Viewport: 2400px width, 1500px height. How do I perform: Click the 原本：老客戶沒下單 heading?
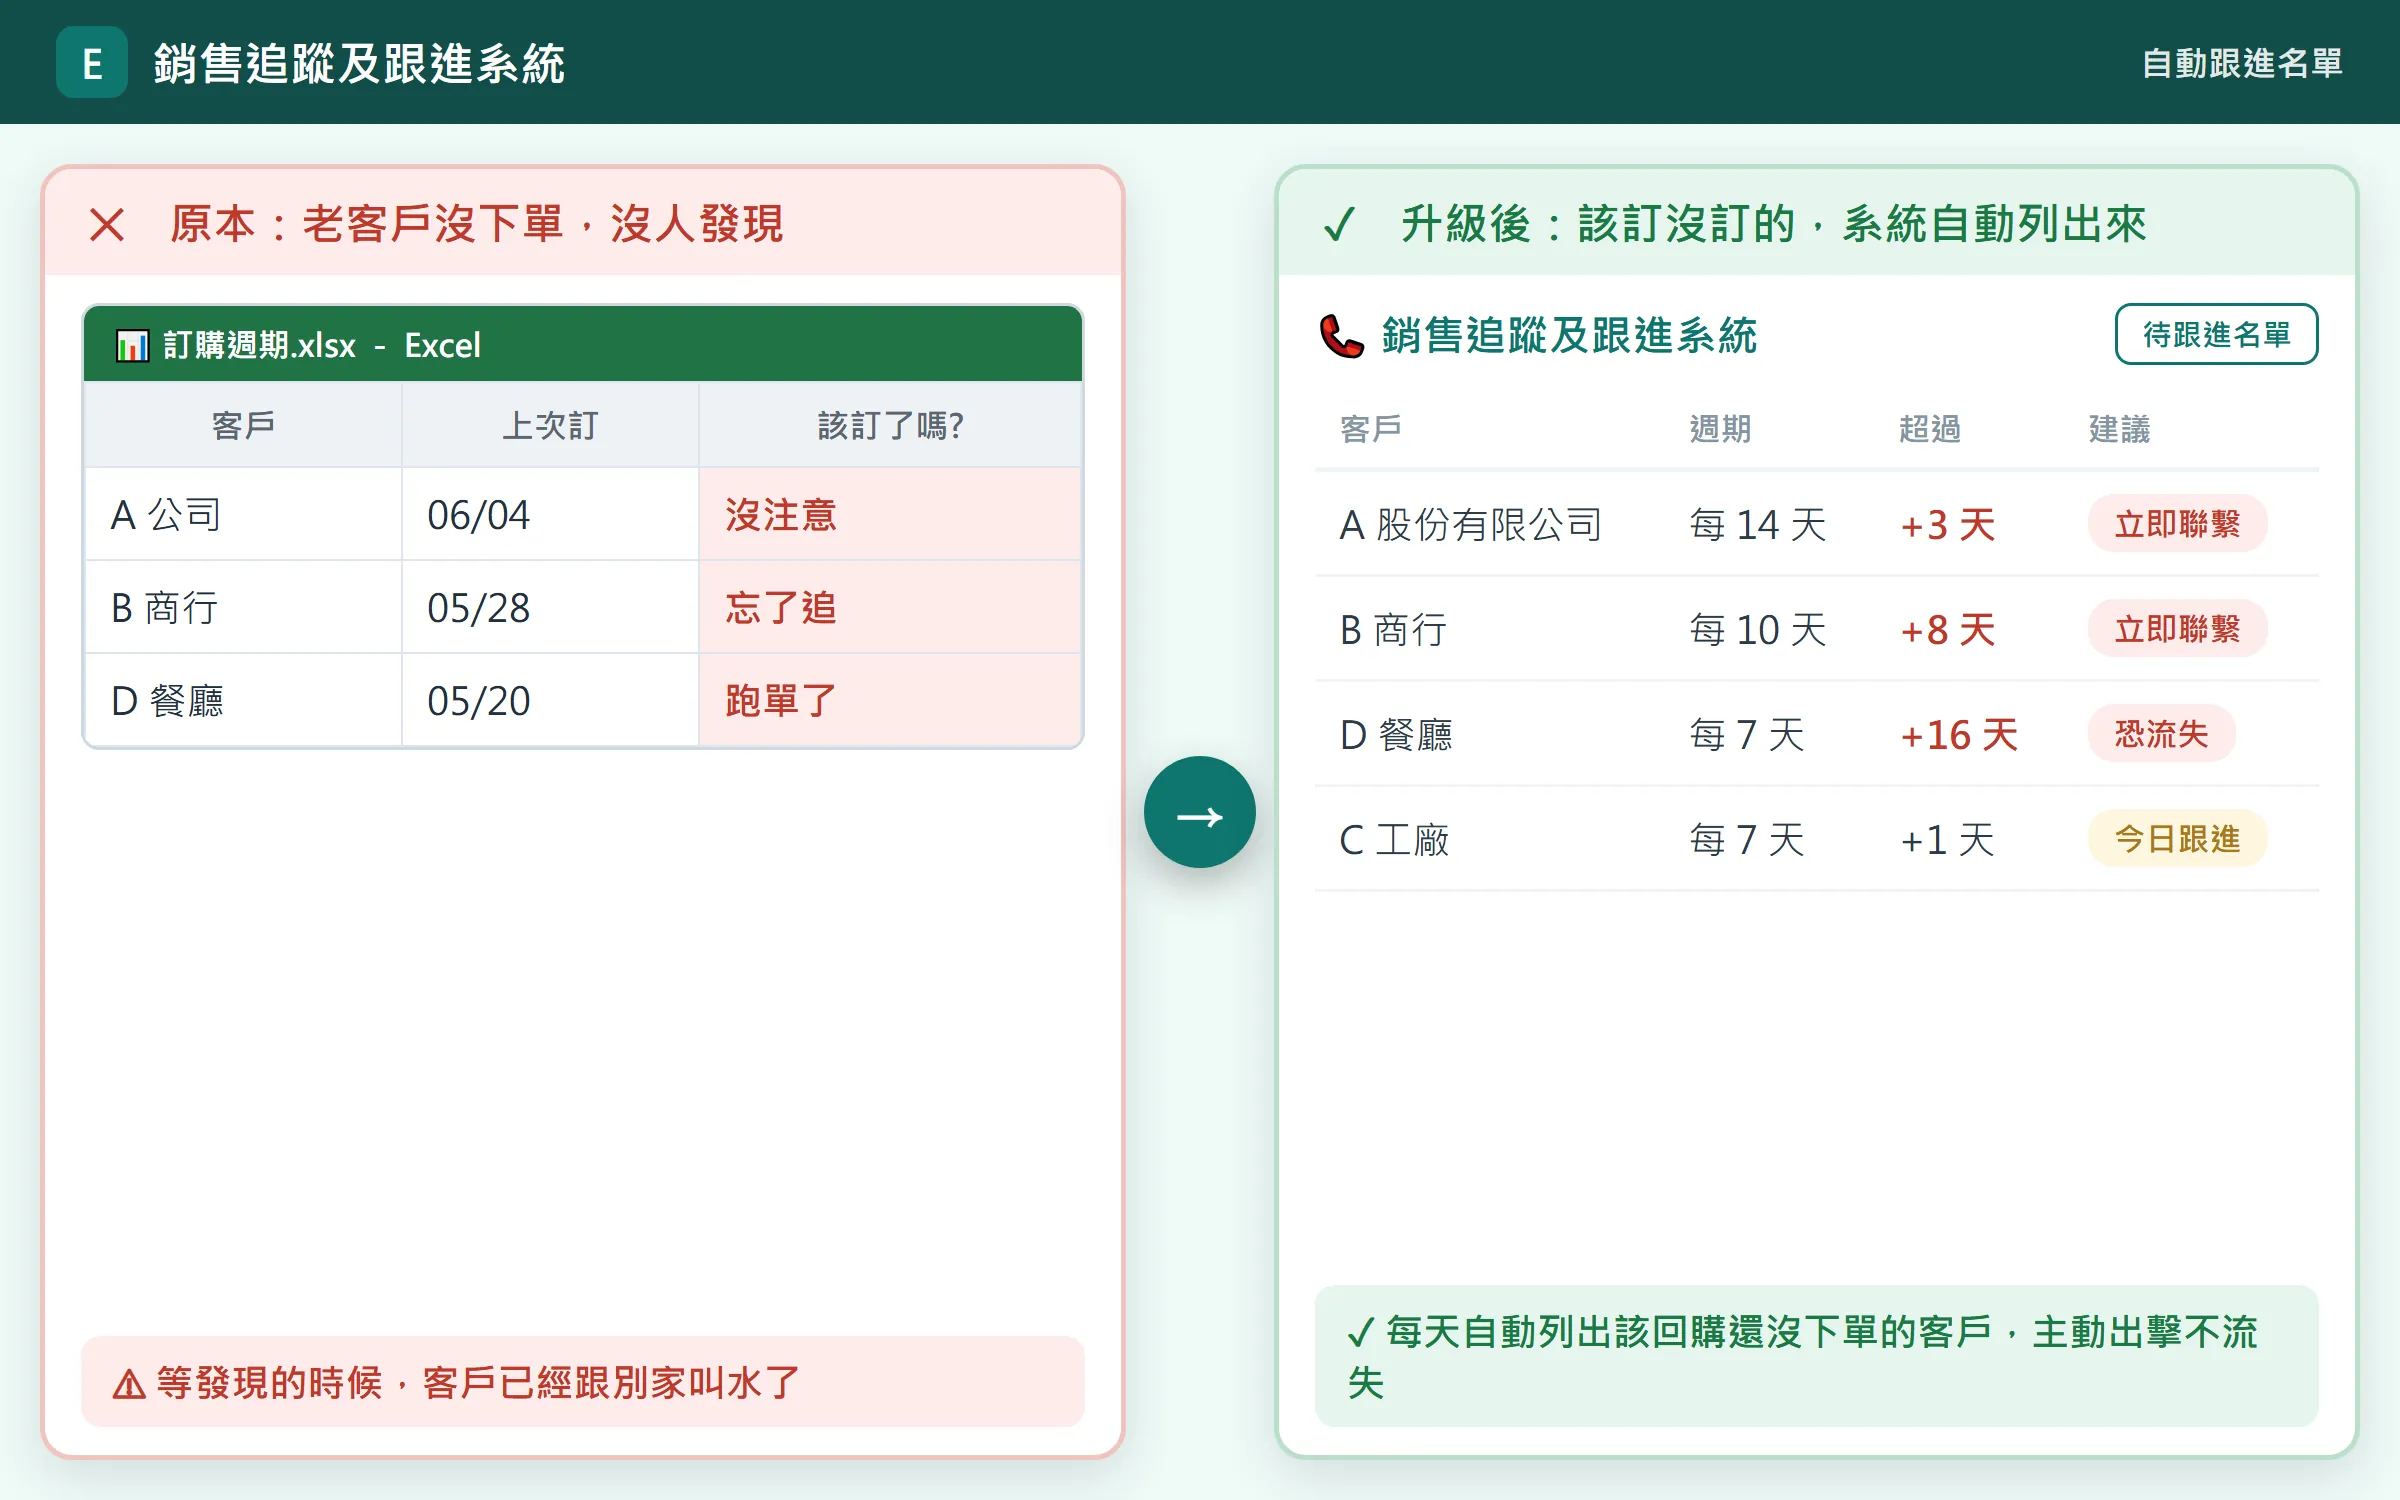(x=476, y=224)
